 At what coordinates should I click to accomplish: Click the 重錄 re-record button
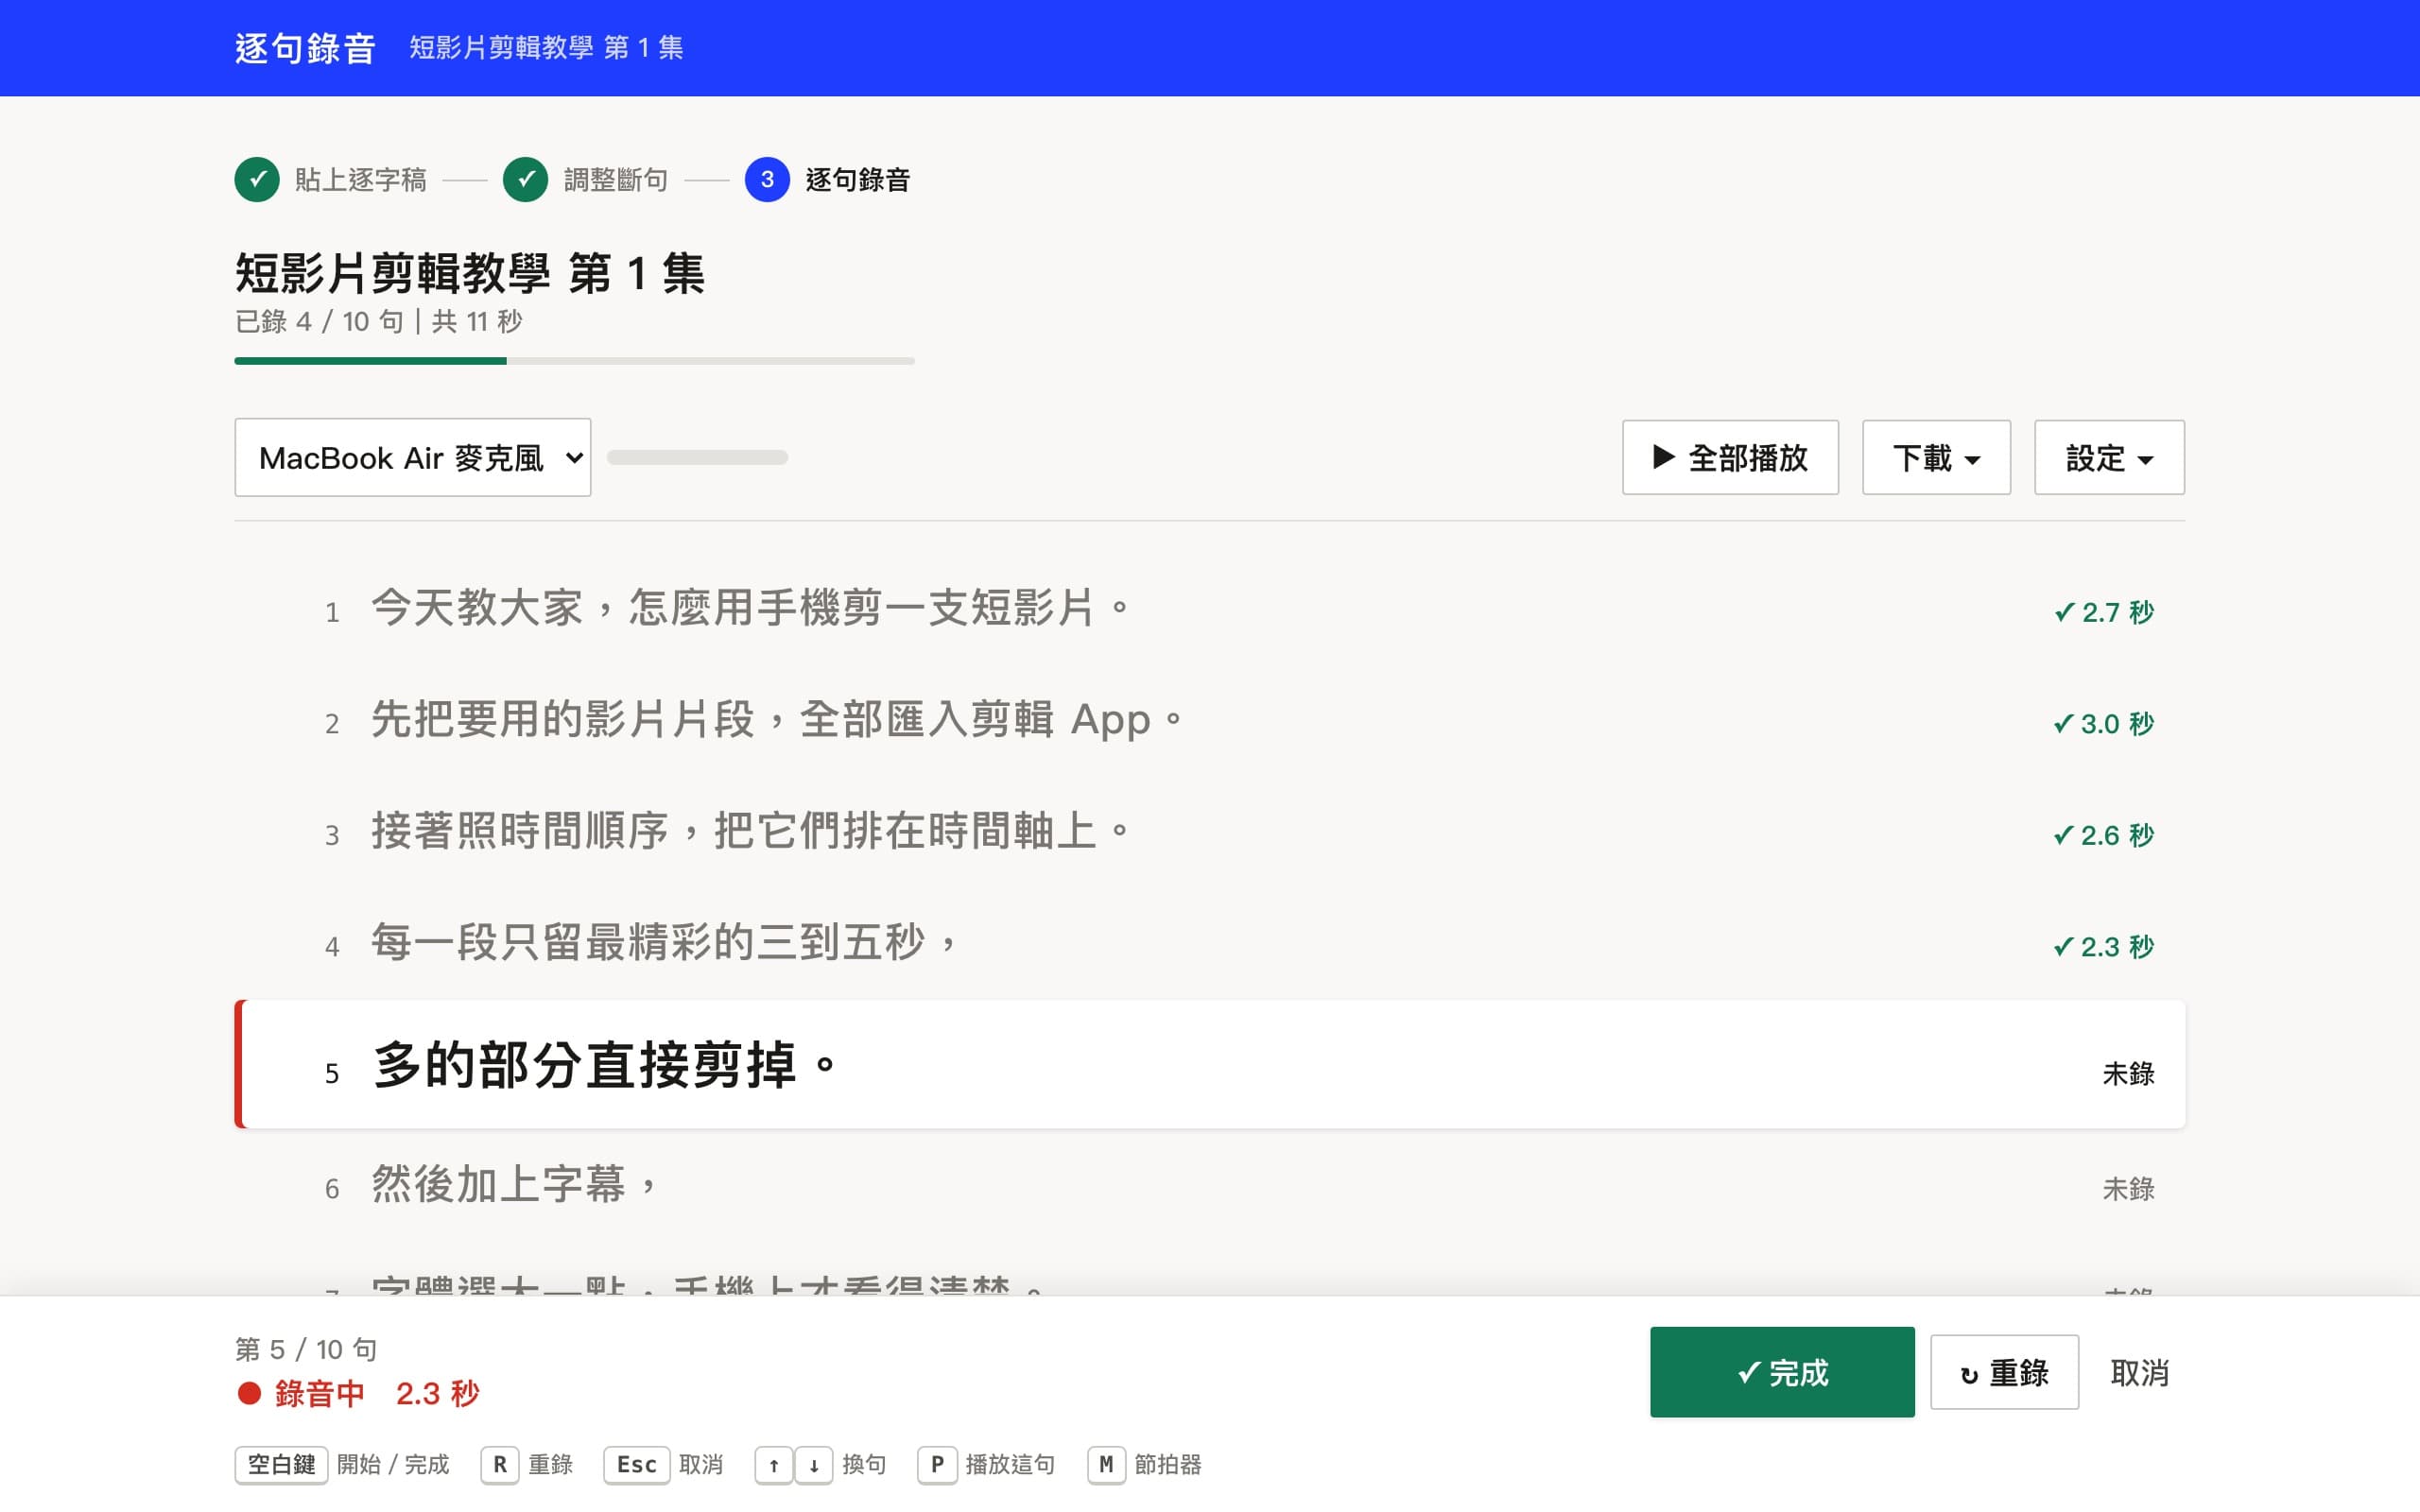coord(2004,1372)
